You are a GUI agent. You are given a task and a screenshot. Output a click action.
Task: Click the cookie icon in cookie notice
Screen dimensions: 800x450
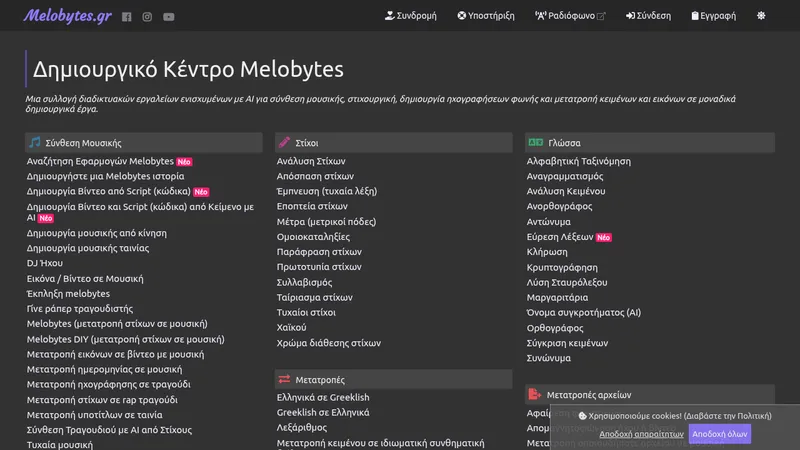coord(582,416)
